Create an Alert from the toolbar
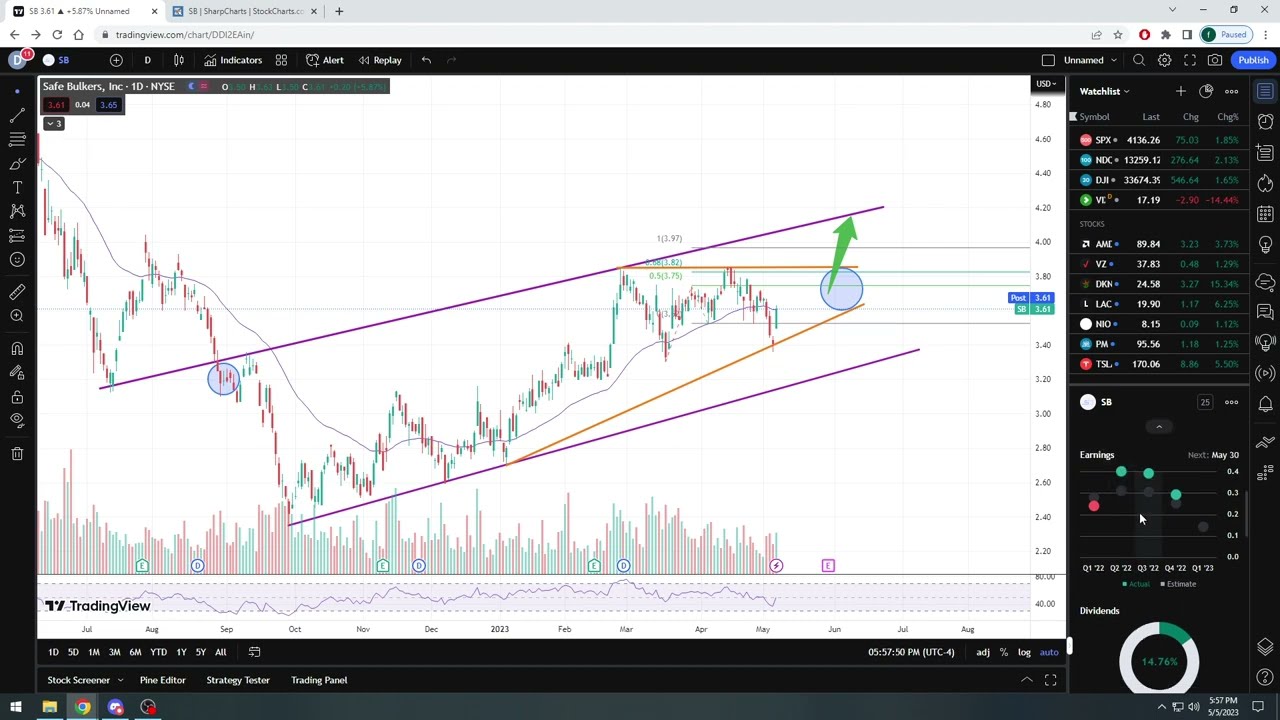The width and height of the screenshot is (1280, 720). point(325,60)
